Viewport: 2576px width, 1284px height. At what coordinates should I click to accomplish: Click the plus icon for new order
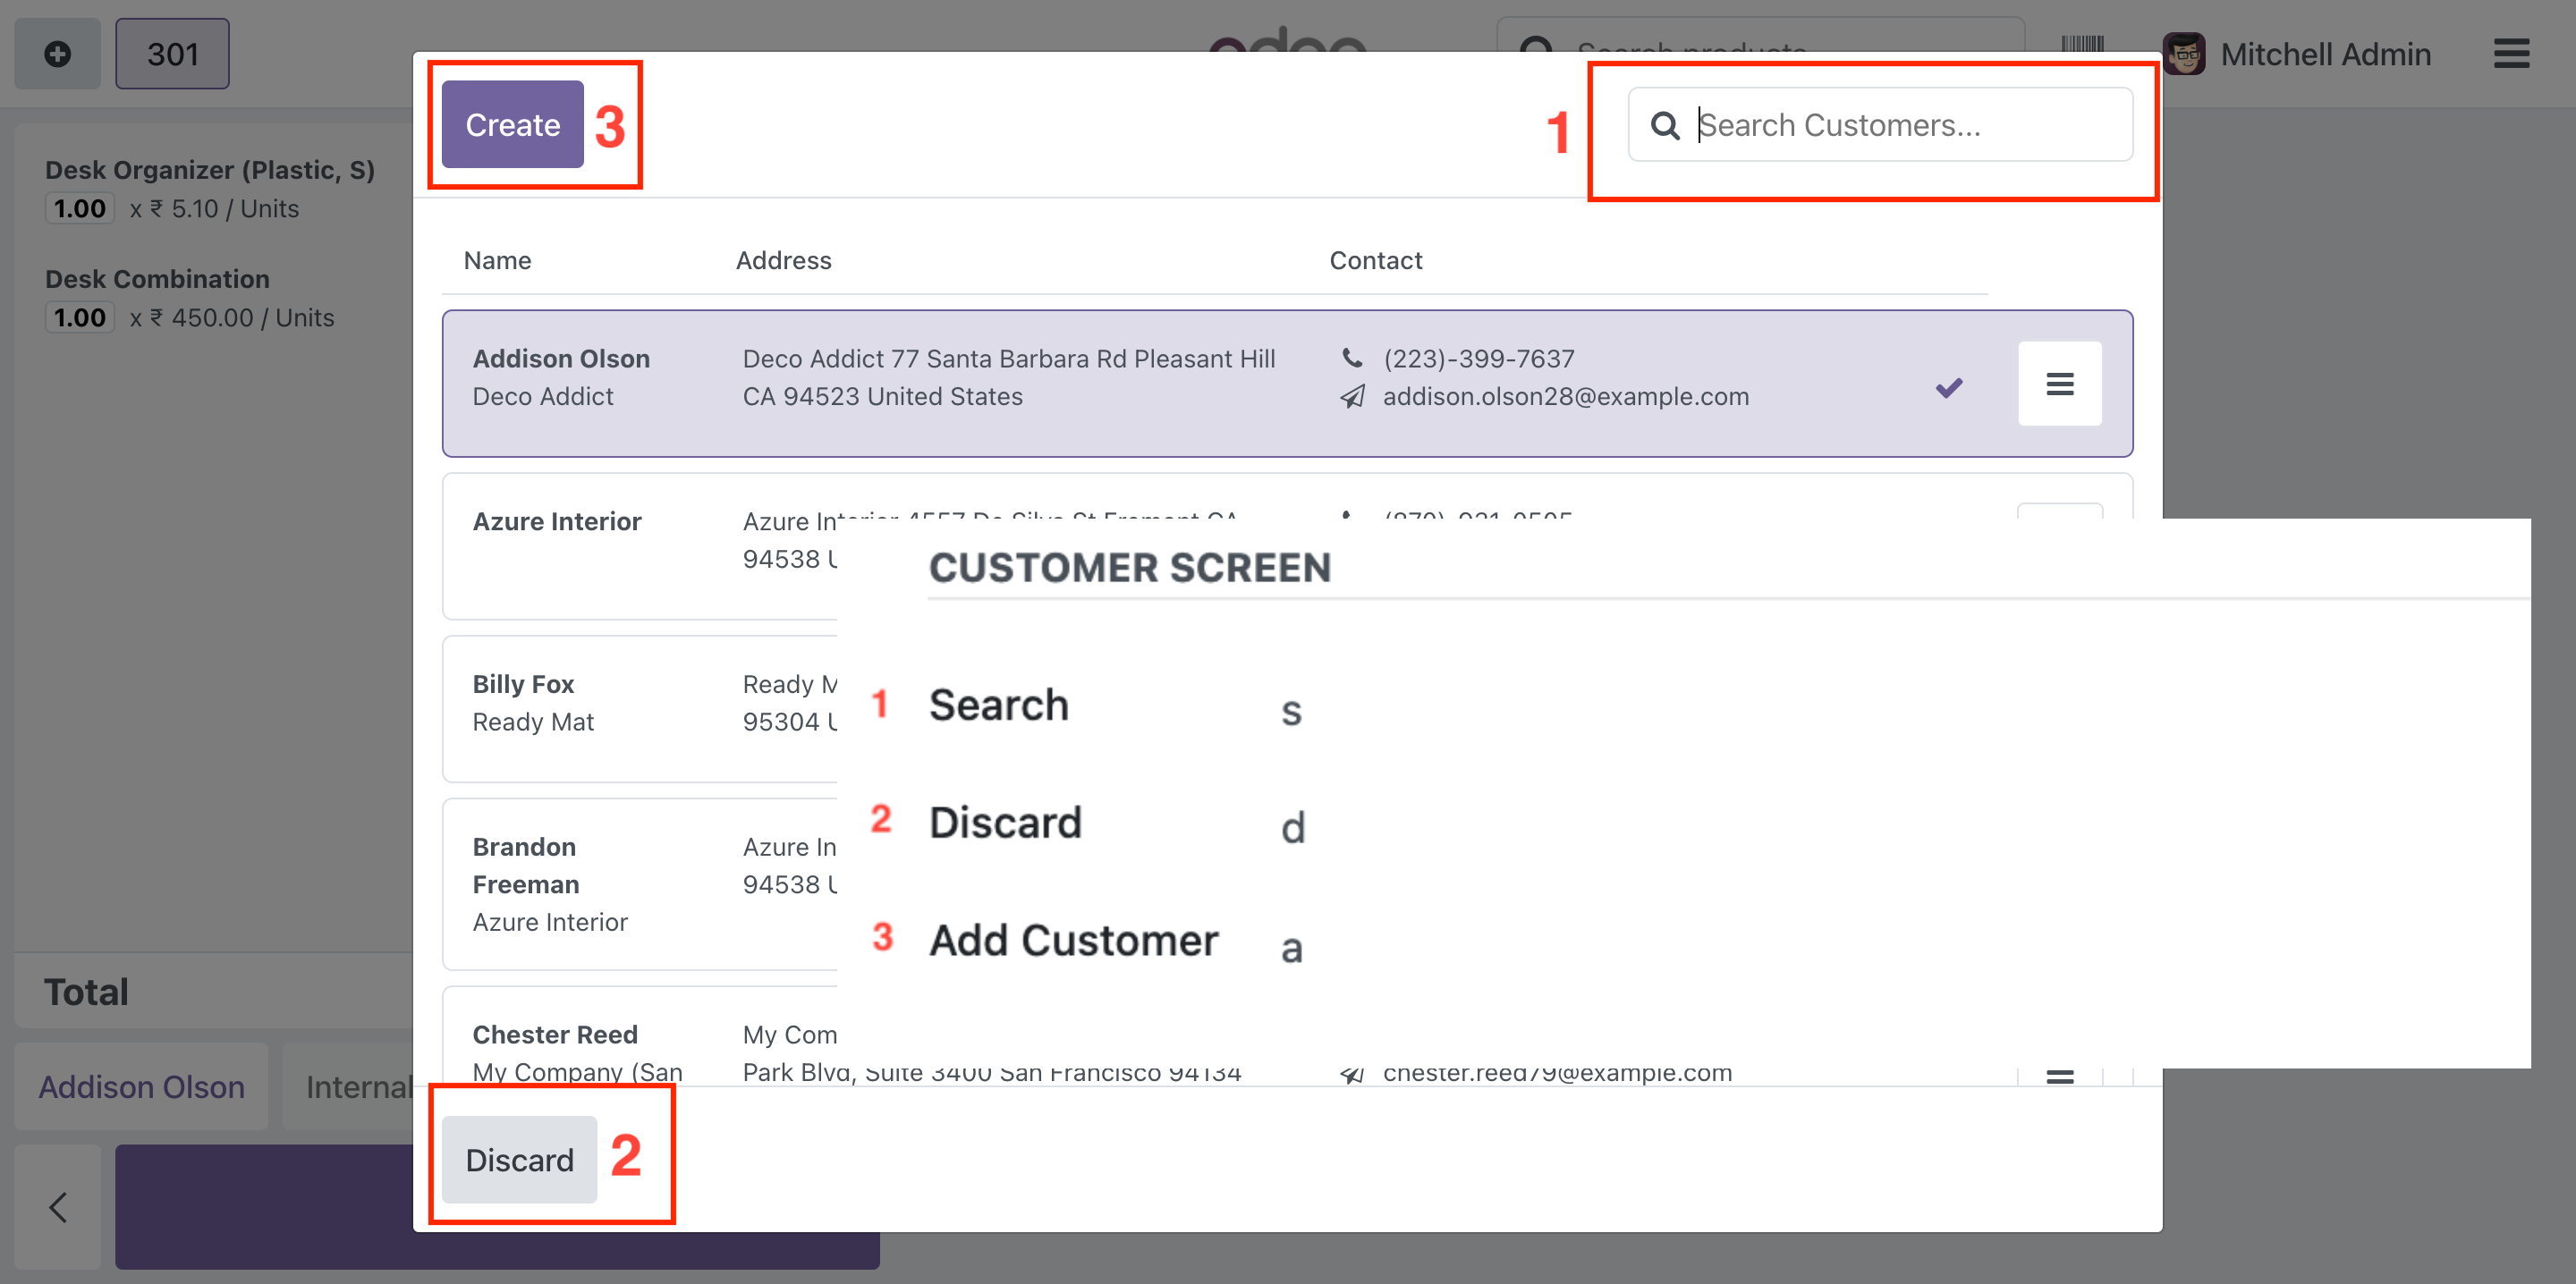(57, 54)
